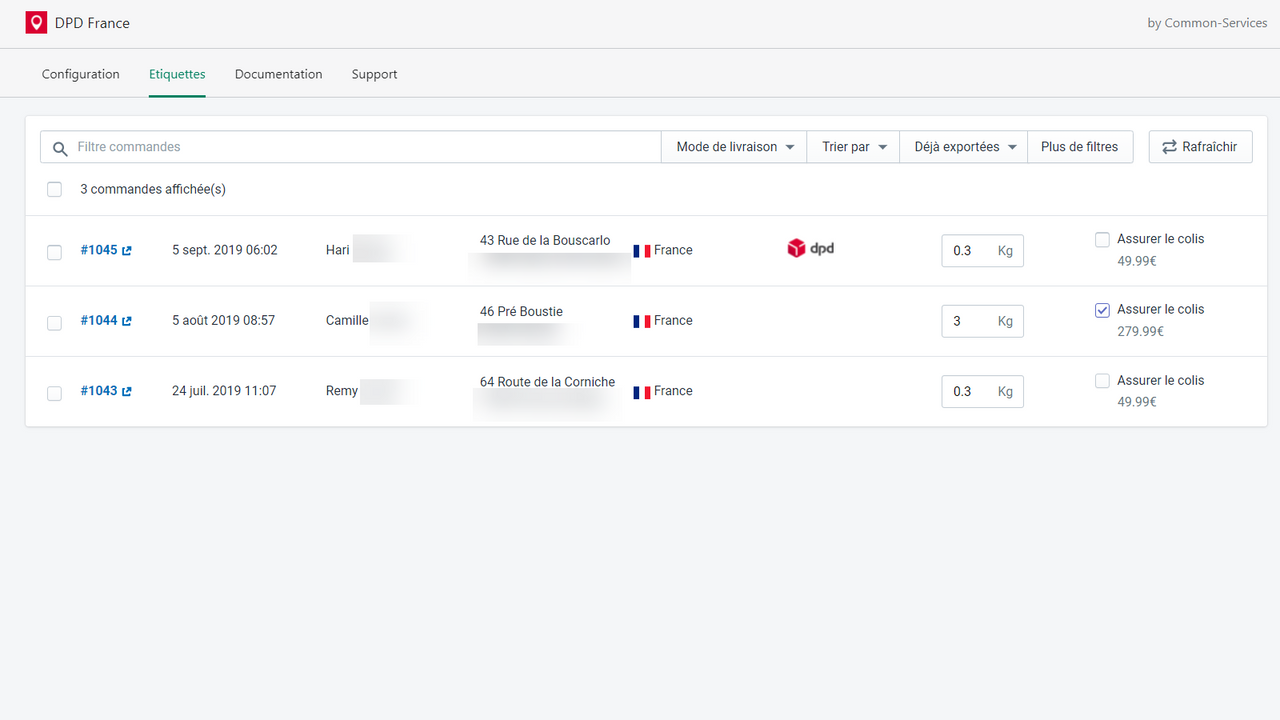Open the Documentation tab
Screen dimensions: 1280x720
[278, 73]
